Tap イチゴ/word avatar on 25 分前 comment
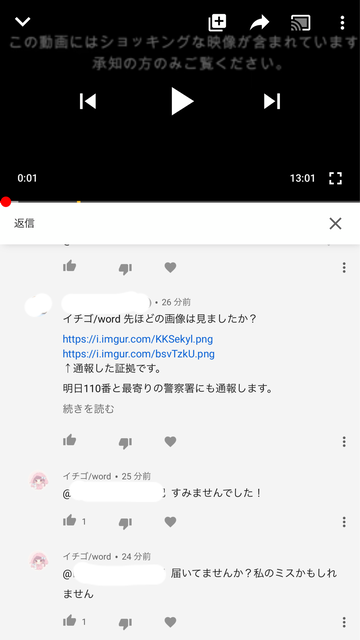 [39, 481]
